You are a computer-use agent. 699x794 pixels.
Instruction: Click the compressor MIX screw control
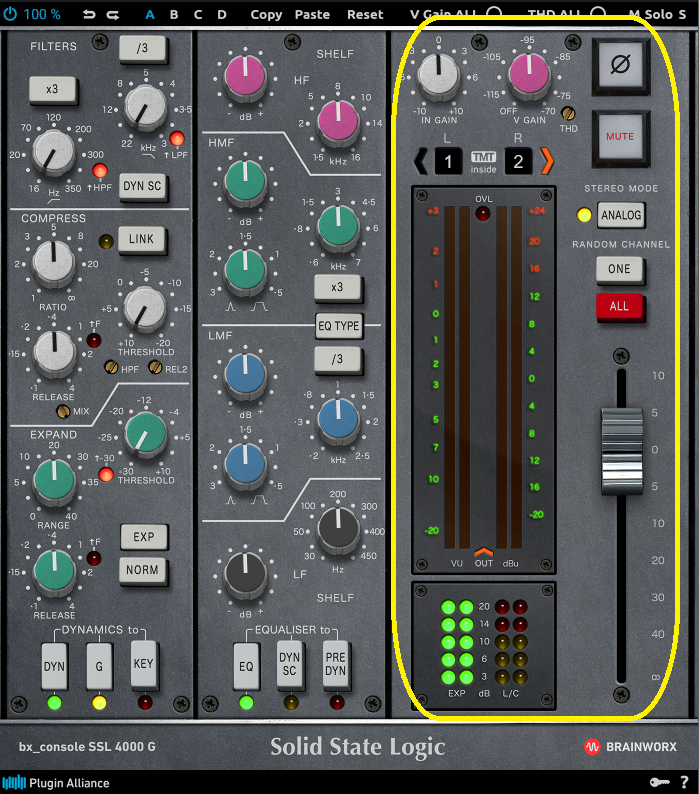pyautogui.click(x=63, y=411)
